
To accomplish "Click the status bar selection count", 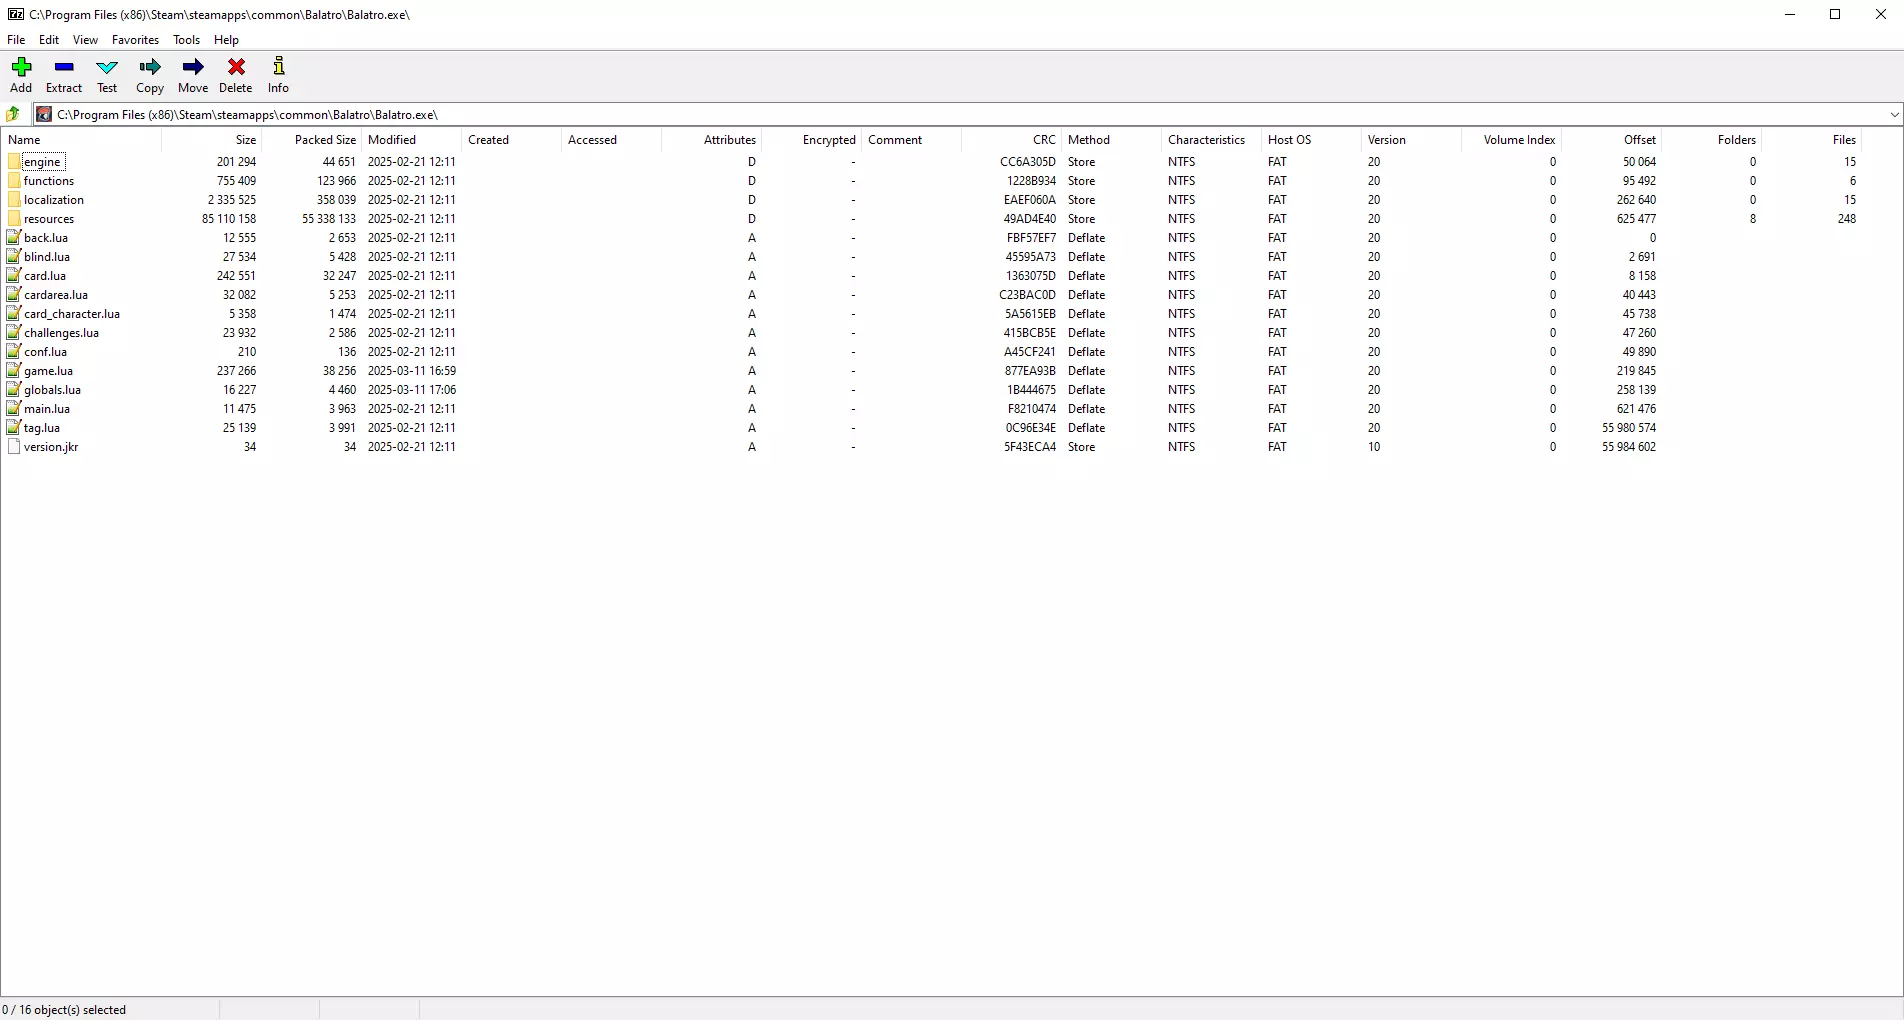I will coord(64,1010).
